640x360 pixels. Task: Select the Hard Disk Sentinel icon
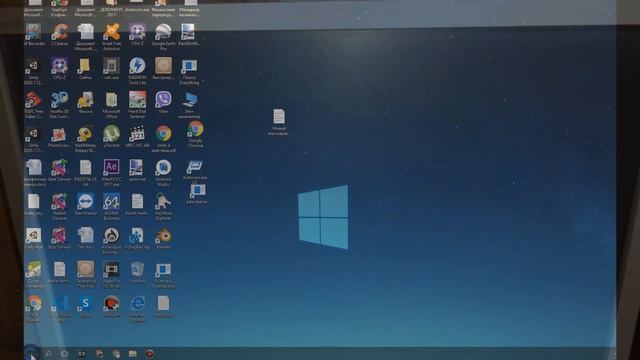click(x=137, y=105)
